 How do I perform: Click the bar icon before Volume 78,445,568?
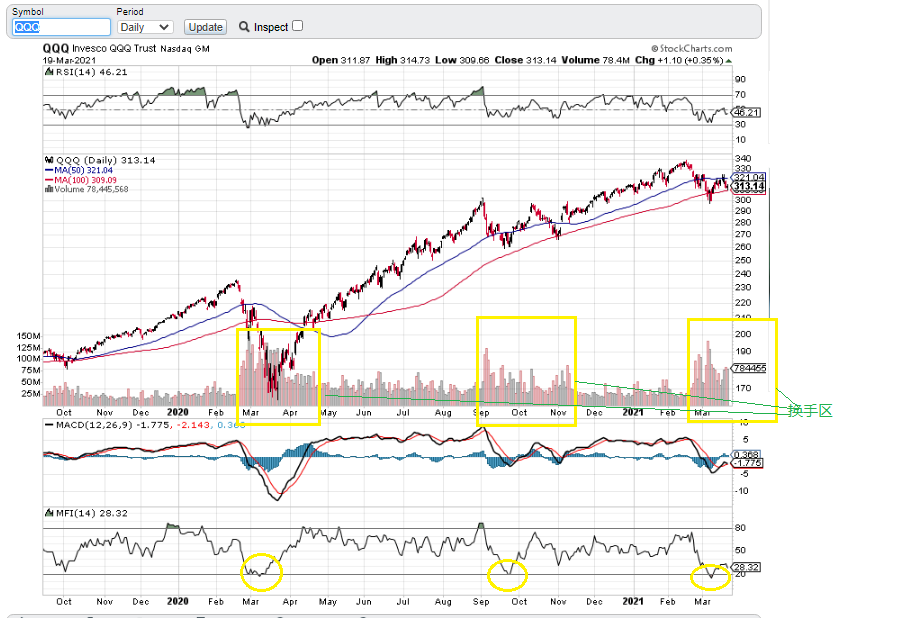coord(49,189)
